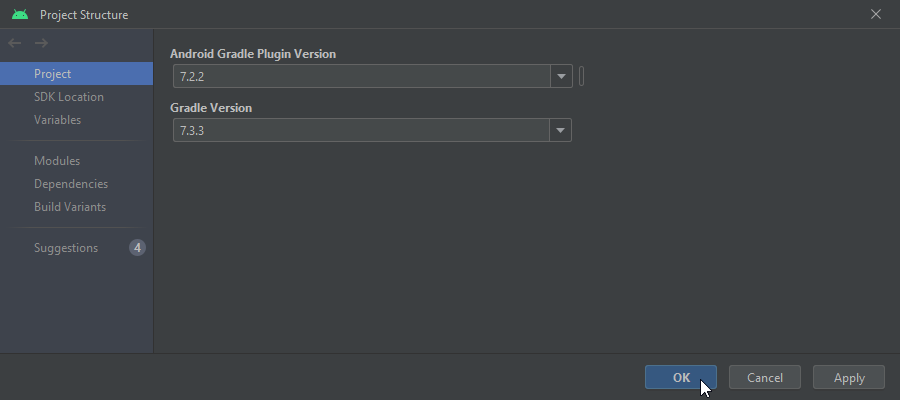Click the Suggestions count badge 4
This screenshot has width=900, height=400.
137,248
